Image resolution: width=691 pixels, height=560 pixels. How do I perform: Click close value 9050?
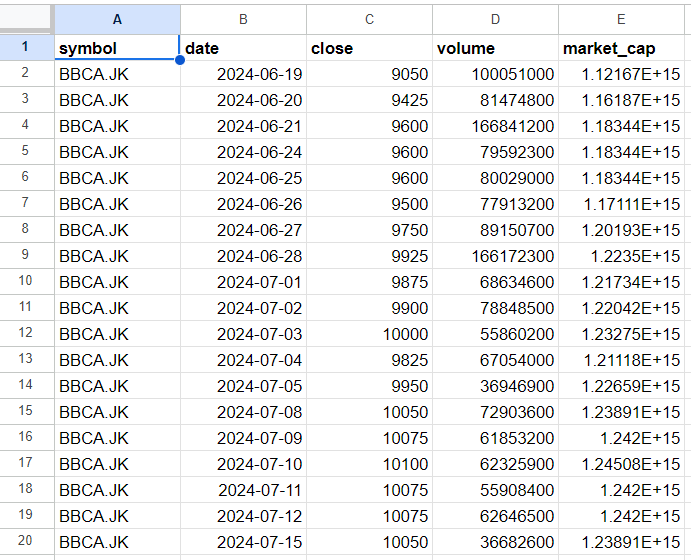coord(369,74)
